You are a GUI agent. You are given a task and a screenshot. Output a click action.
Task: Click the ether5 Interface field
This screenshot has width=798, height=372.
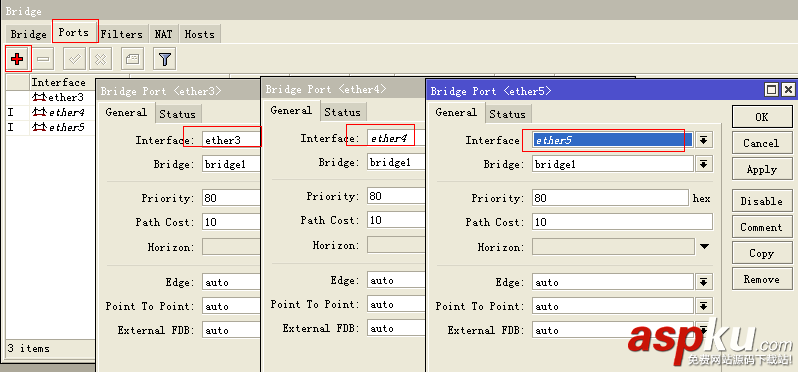[613, 140]
